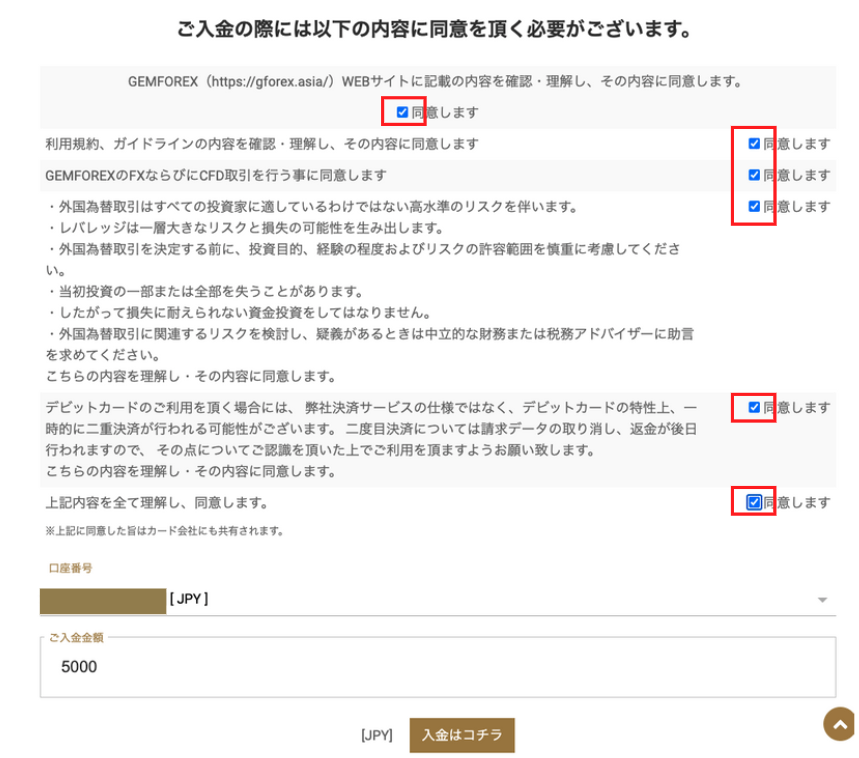Click the GEMFOREX（https://gforex.asia/） website notice text
The width and height of the screenshot is (859, 758).
[435, 82]
